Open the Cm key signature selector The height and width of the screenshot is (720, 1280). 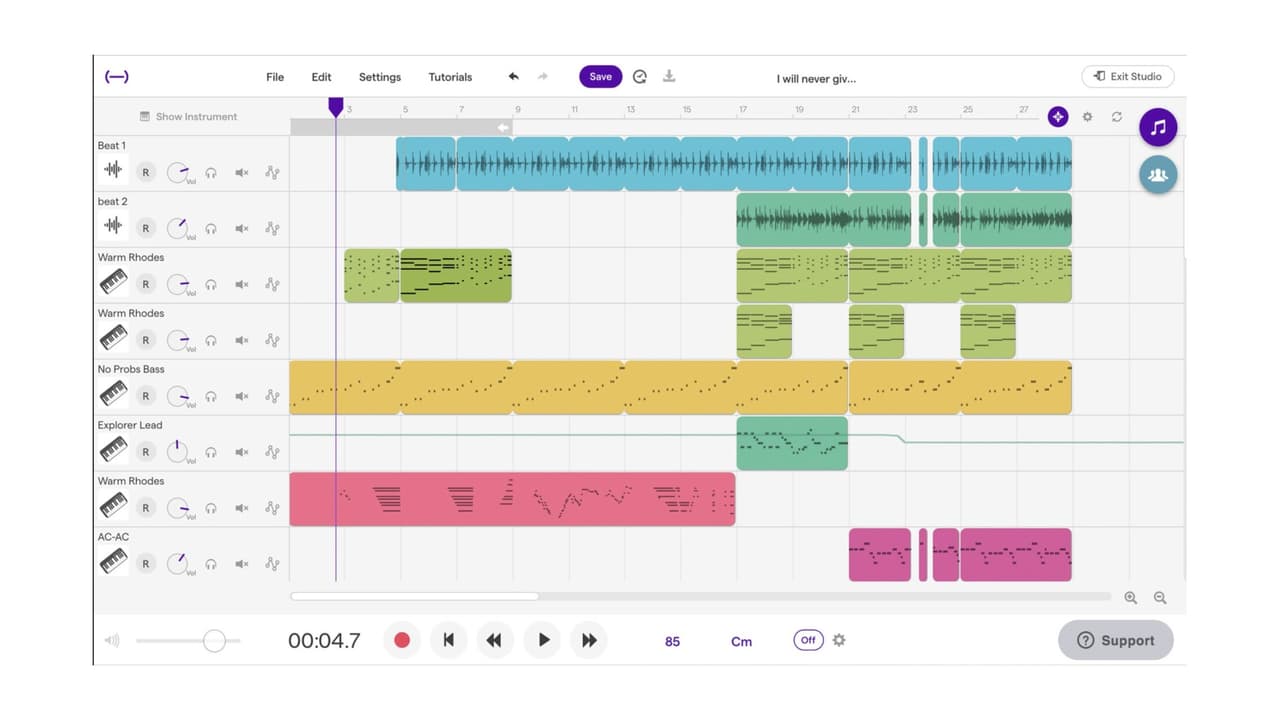[741, 641]
